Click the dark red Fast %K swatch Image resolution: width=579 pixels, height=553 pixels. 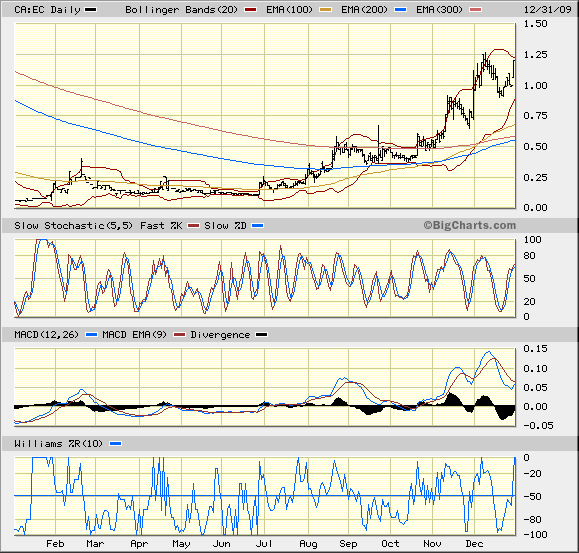click(x=193, y=226)
